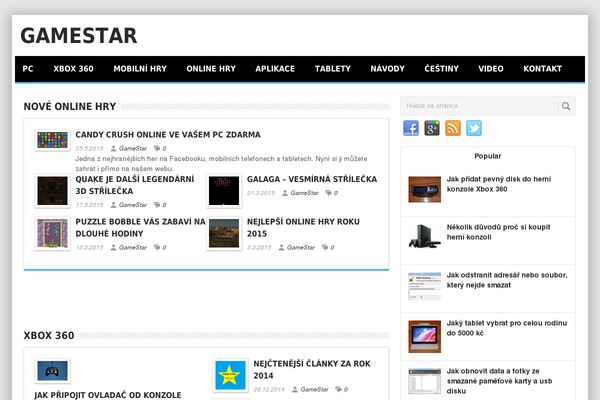Screen dimensions: 600x400
Task: Open the Twitter social icon
Action: [474, 128]
